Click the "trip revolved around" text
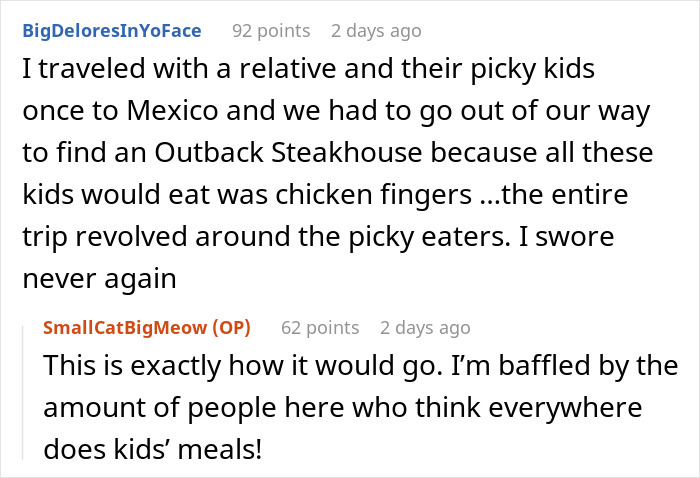This screenshot has height=478, width=700. [141, 238]
